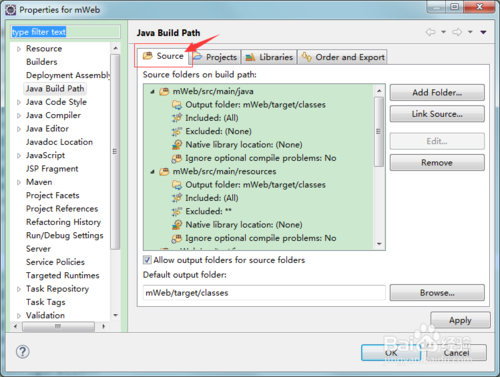
Task: Open the forward history dropdown arrow
Action: [470, 32]
